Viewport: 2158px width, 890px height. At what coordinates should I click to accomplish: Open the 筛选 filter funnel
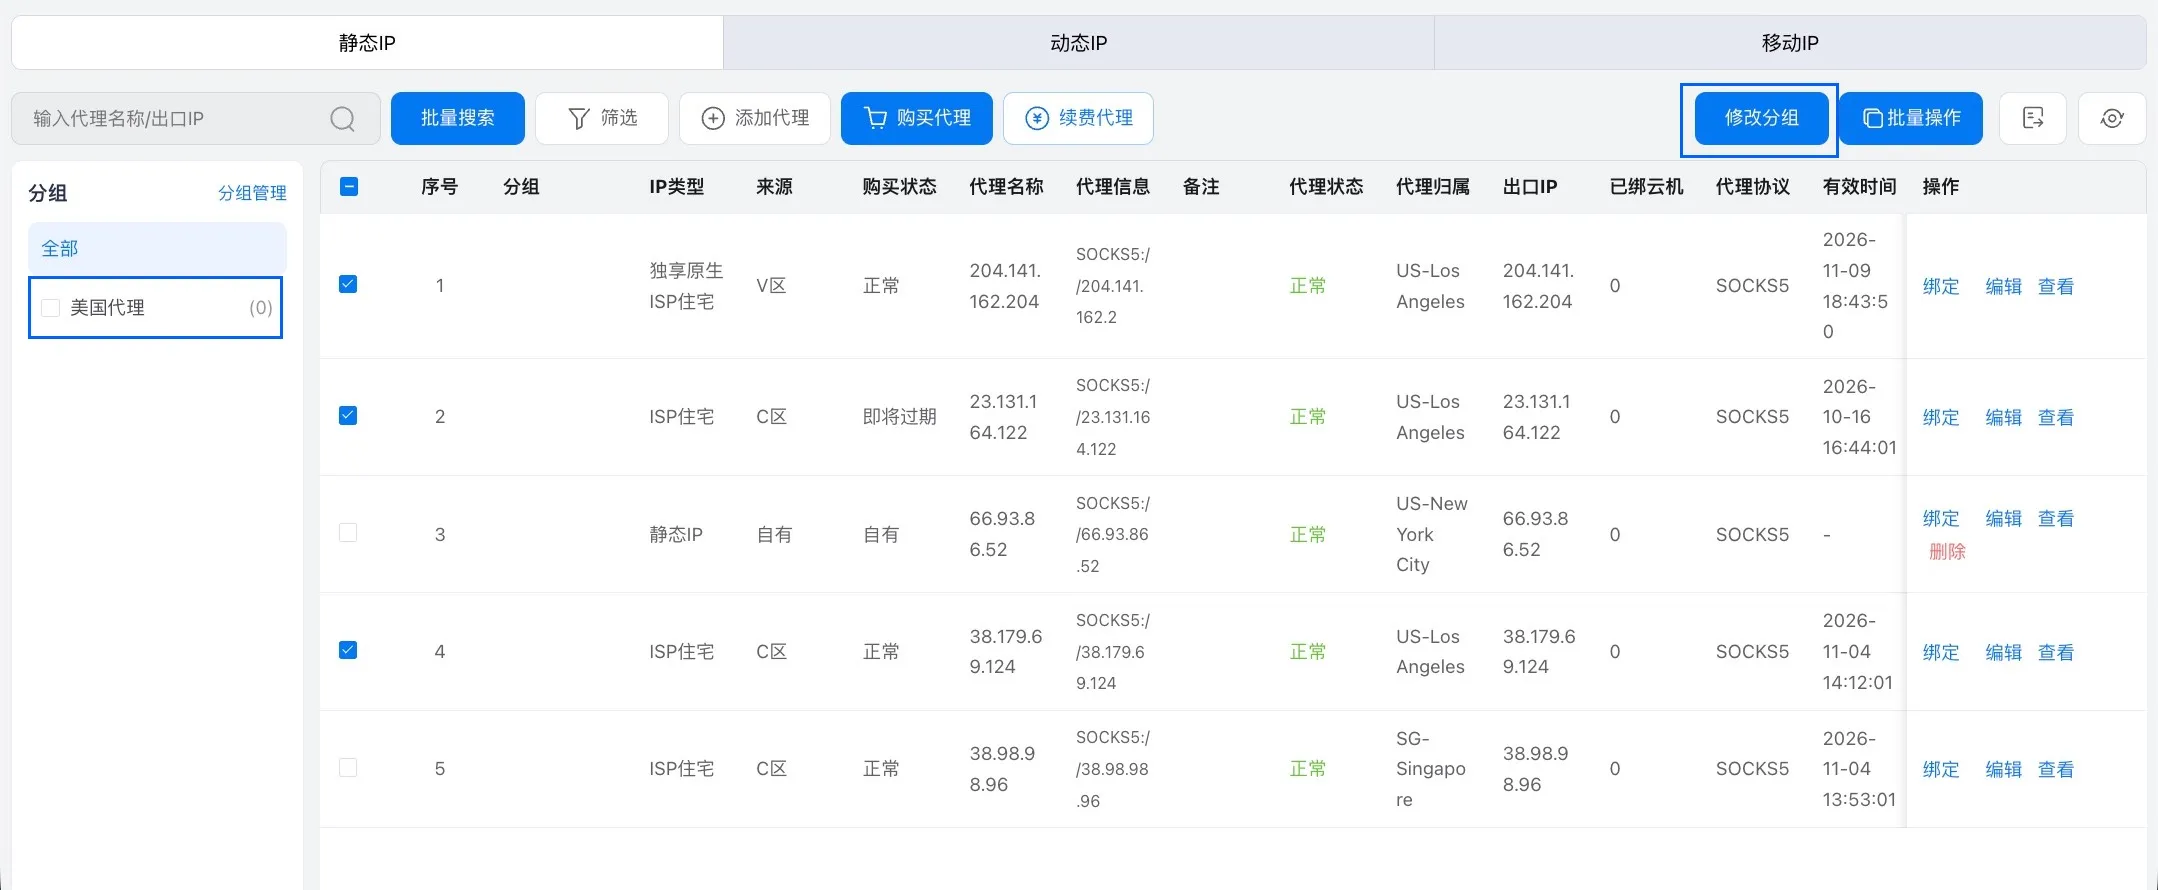(602, 118)
